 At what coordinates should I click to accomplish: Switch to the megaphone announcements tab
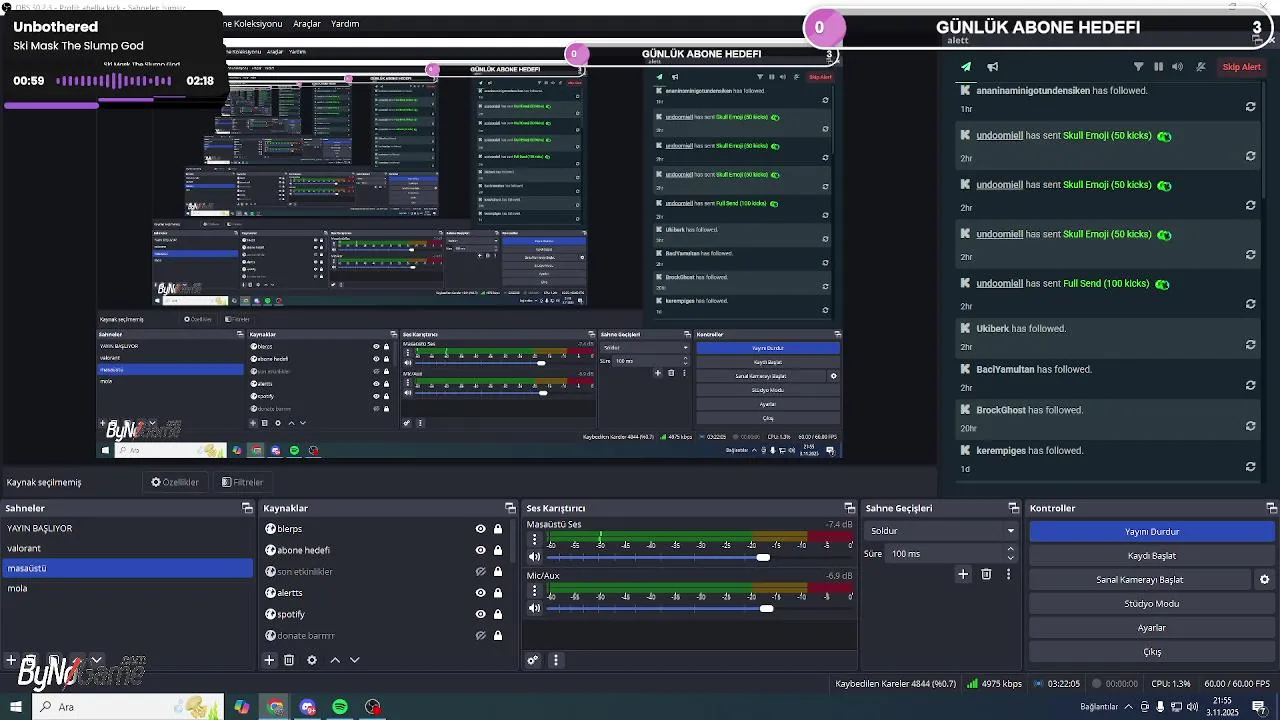click(x=993, y=67)
